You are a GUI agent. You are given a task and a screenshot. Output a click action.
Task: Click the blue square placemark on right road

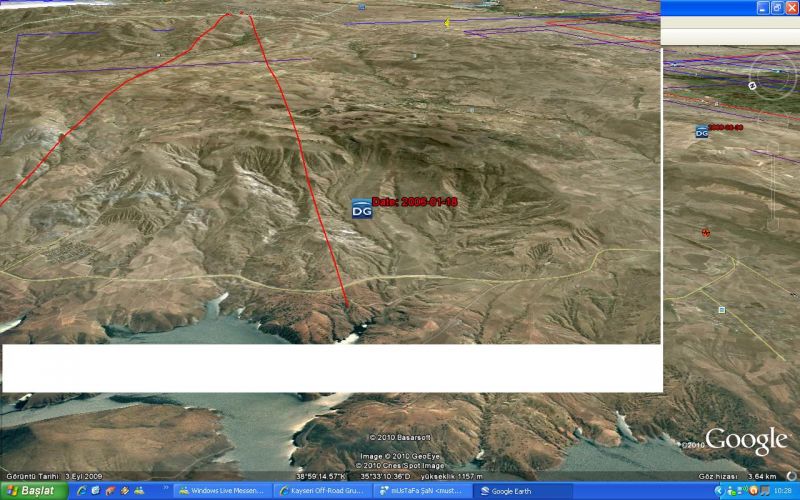coord(721,310)
